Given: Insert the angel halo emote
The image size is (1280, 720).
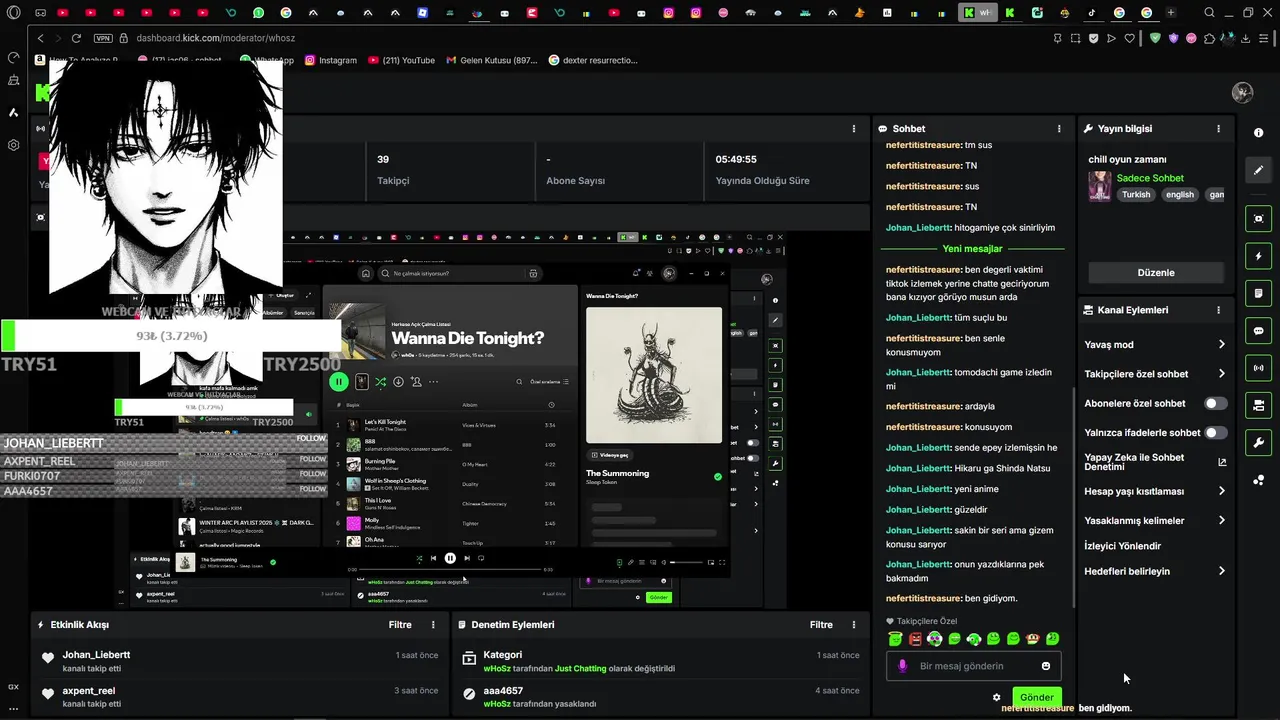Looking at the screenshot, I should pyautogui.click(x=895, y=639).
